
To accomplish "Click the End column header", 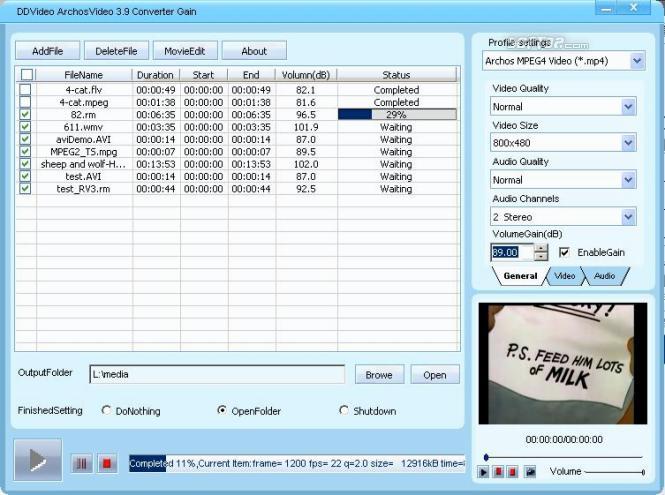I will pos(251,75).
